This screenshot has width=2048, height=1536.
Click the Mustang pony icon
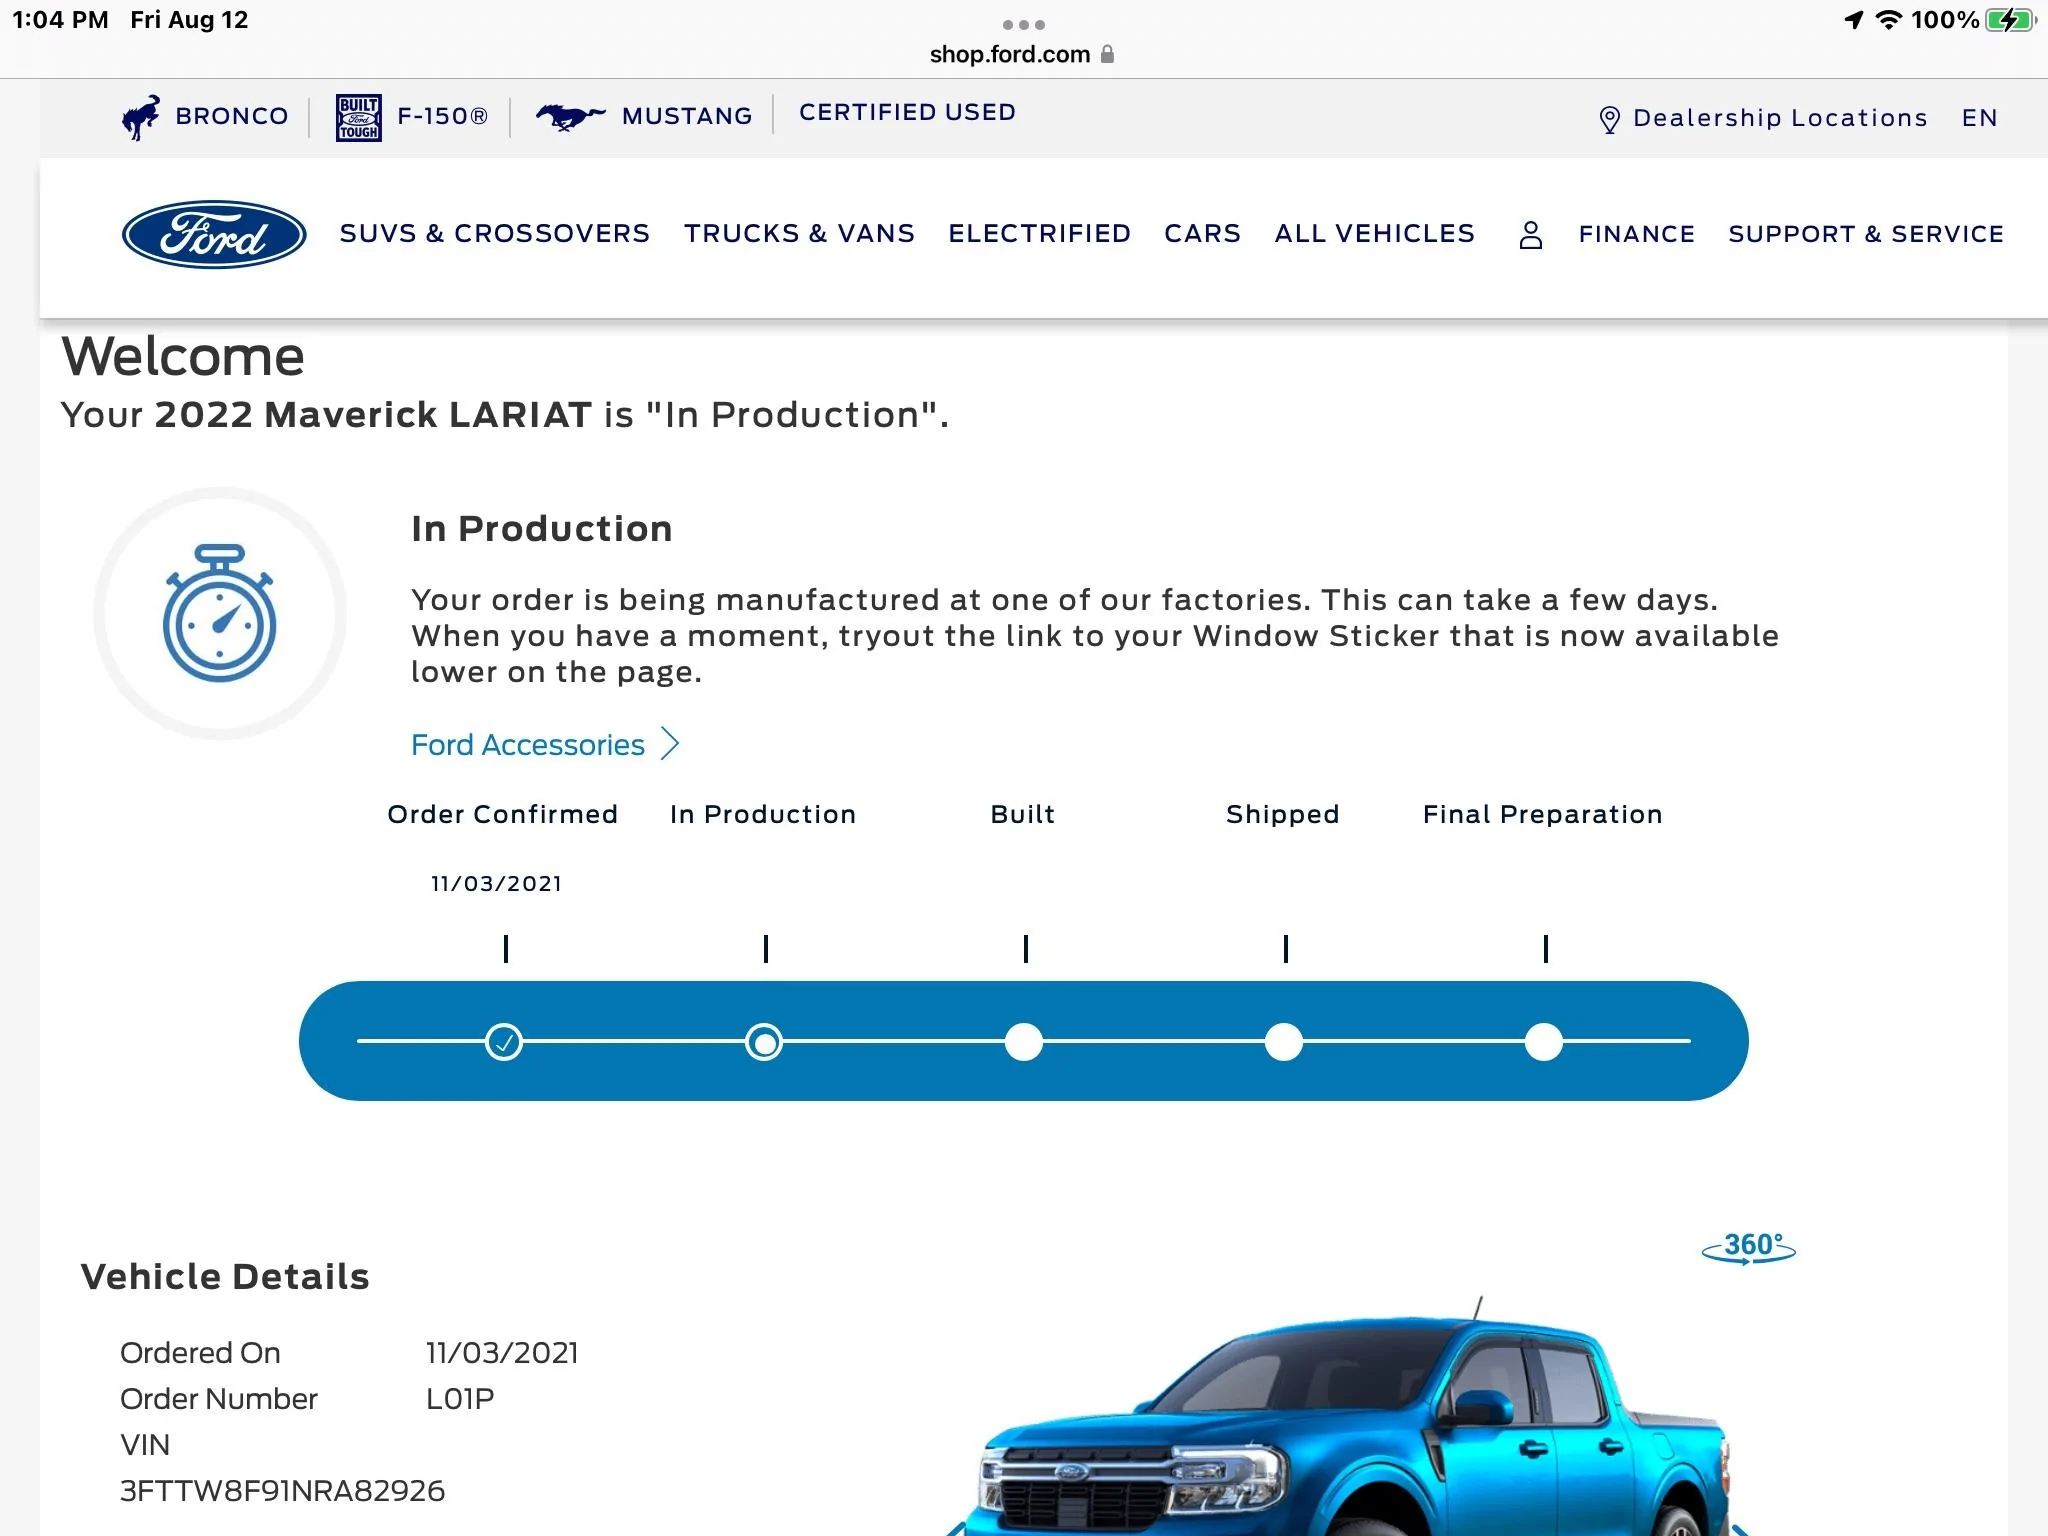click(570, 117)
